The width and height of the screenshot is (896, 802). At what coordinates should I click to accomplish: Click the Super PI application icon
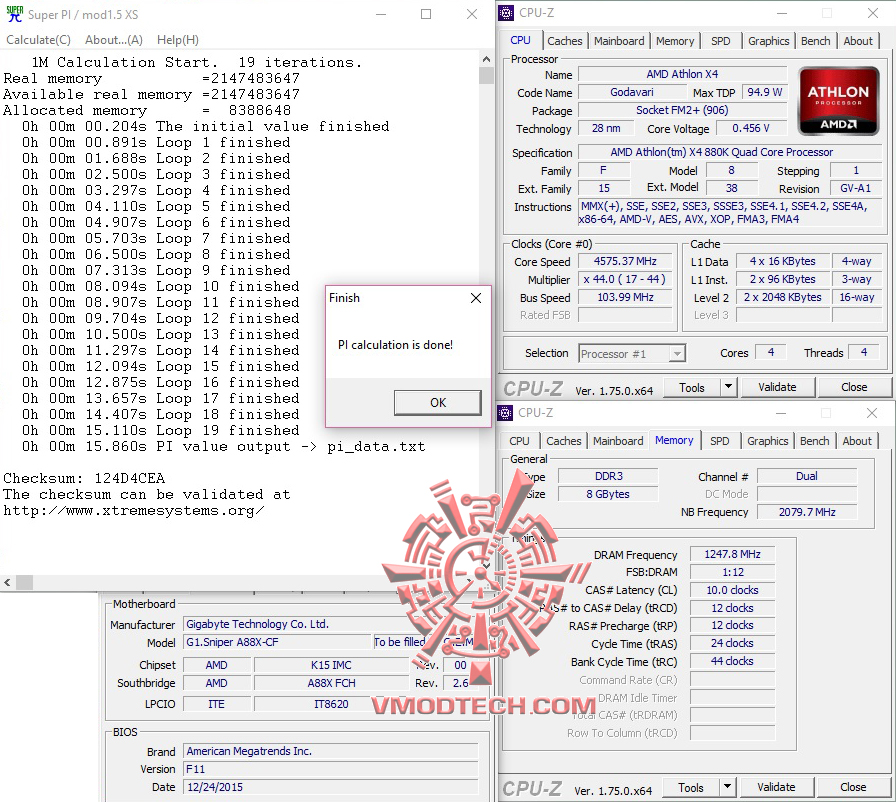[14, 14]
